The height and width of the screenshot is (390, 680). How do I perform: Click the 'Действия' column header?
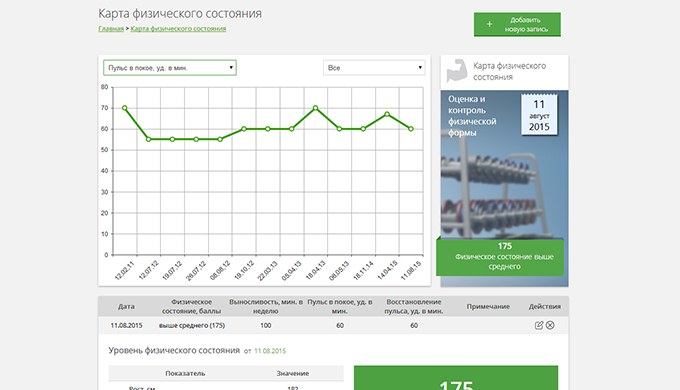pyautogui.click(x=545, y=306)
